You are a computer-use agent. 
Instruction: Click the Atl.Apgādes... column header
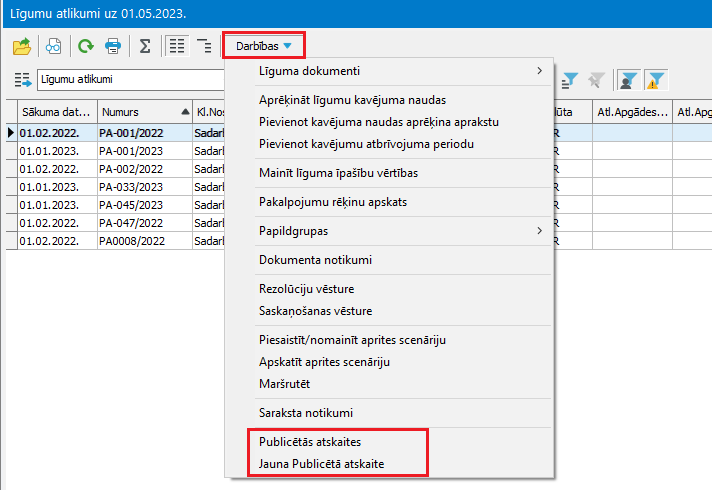click(632, 112)
